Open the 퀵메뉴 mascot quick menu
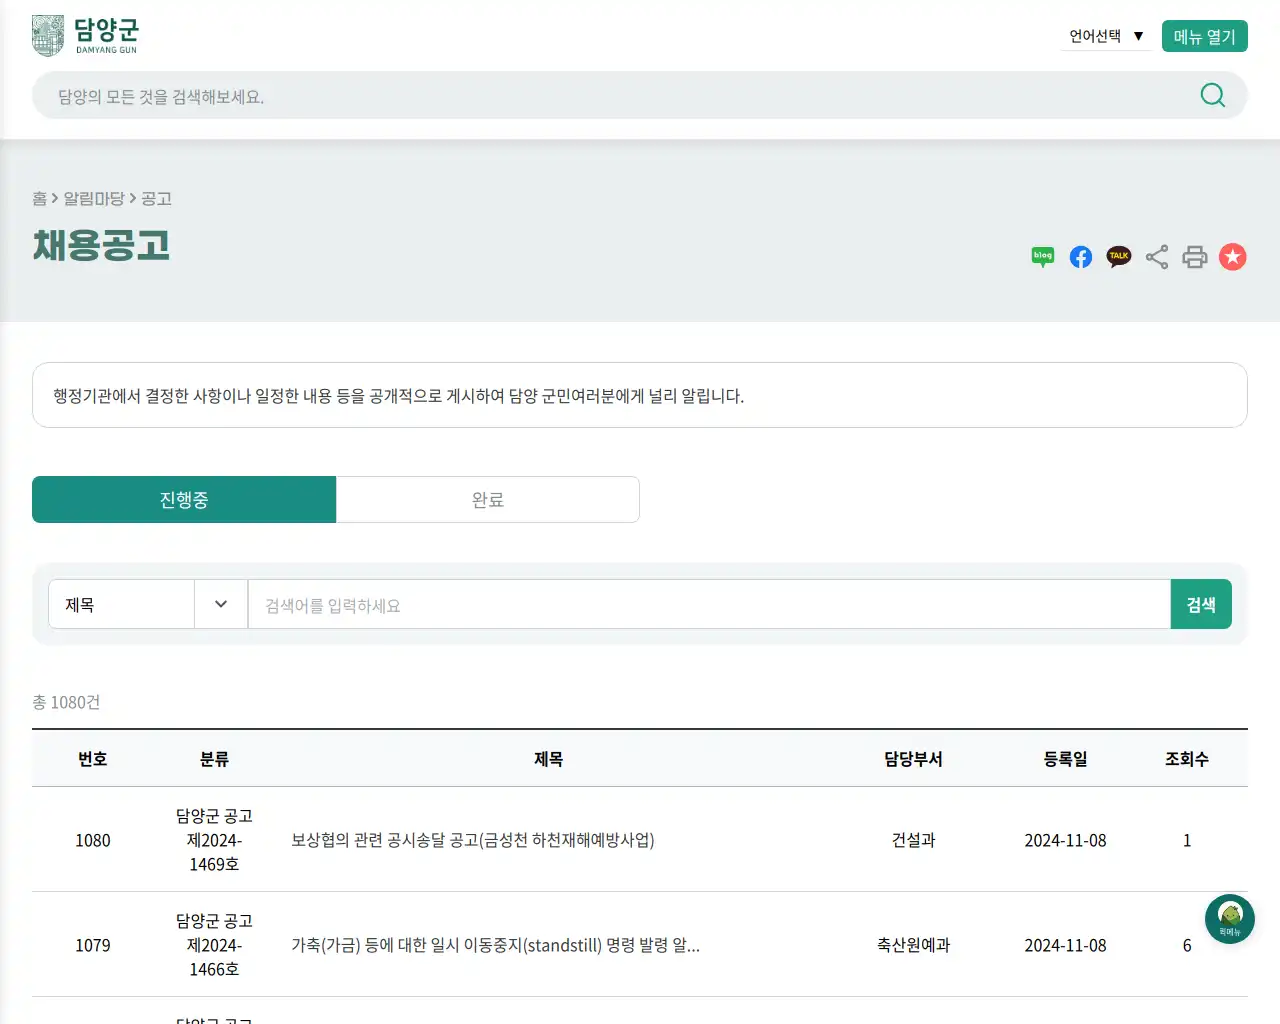The height and width of the screenshot is (1024, 1280). click(1229, 918)
